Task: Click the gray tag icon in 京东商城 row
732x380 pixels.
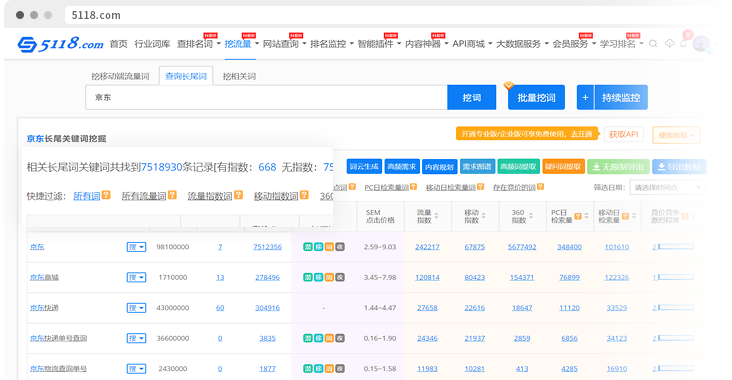Action: (340, 277)
